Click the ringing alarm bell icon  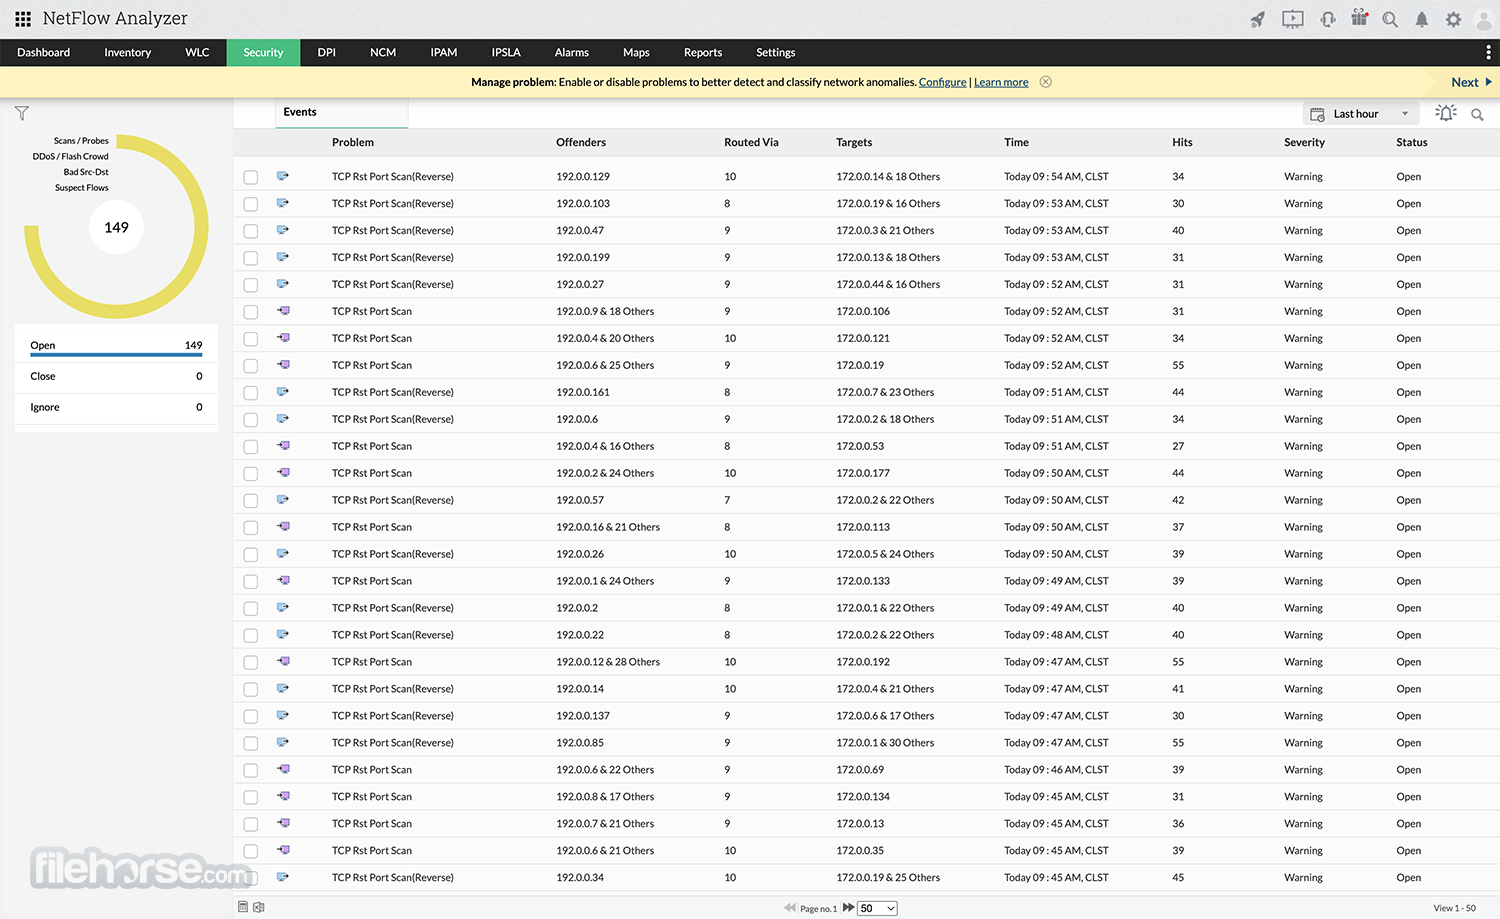[1446, 113]
